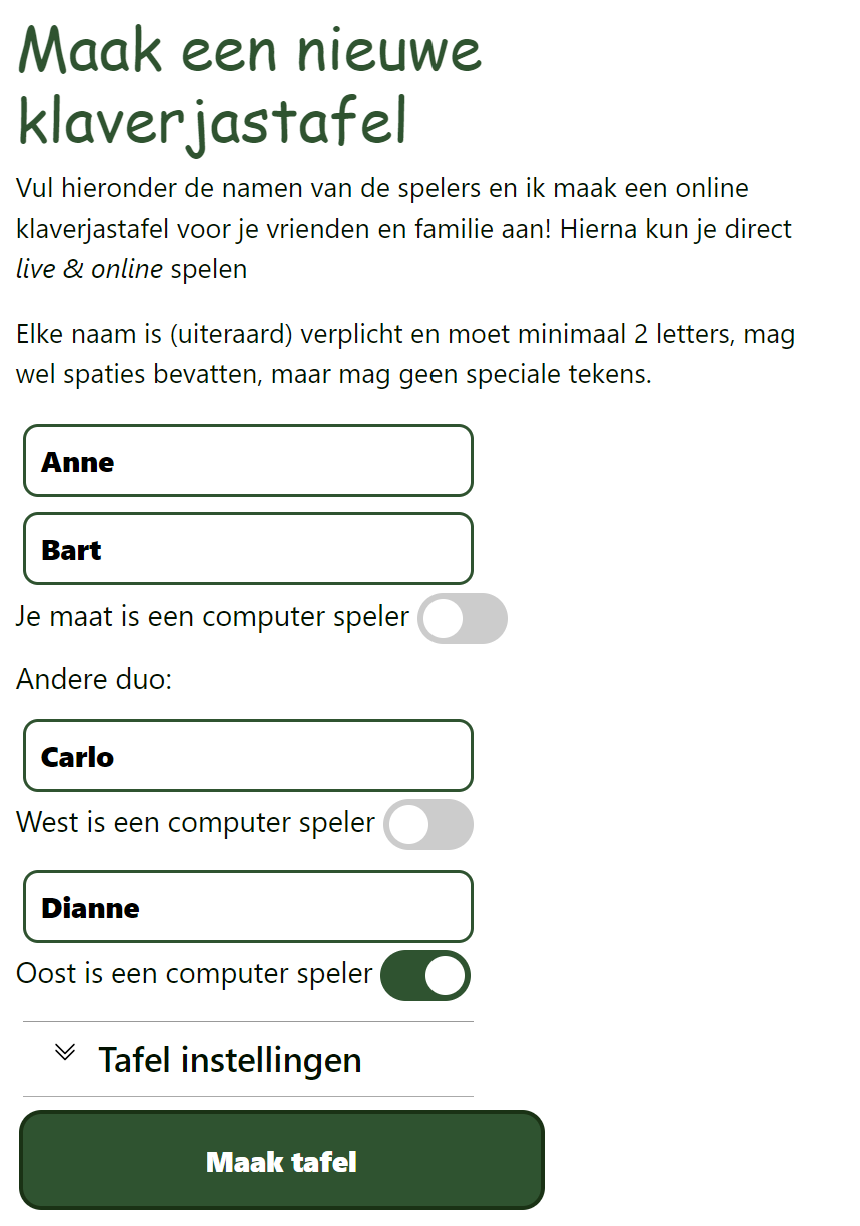Image resolution: width=860 pixels, height=1226 pixels.
Task: Disable the 'Oost is een computer speler' switch
Action: pos(425,975)
